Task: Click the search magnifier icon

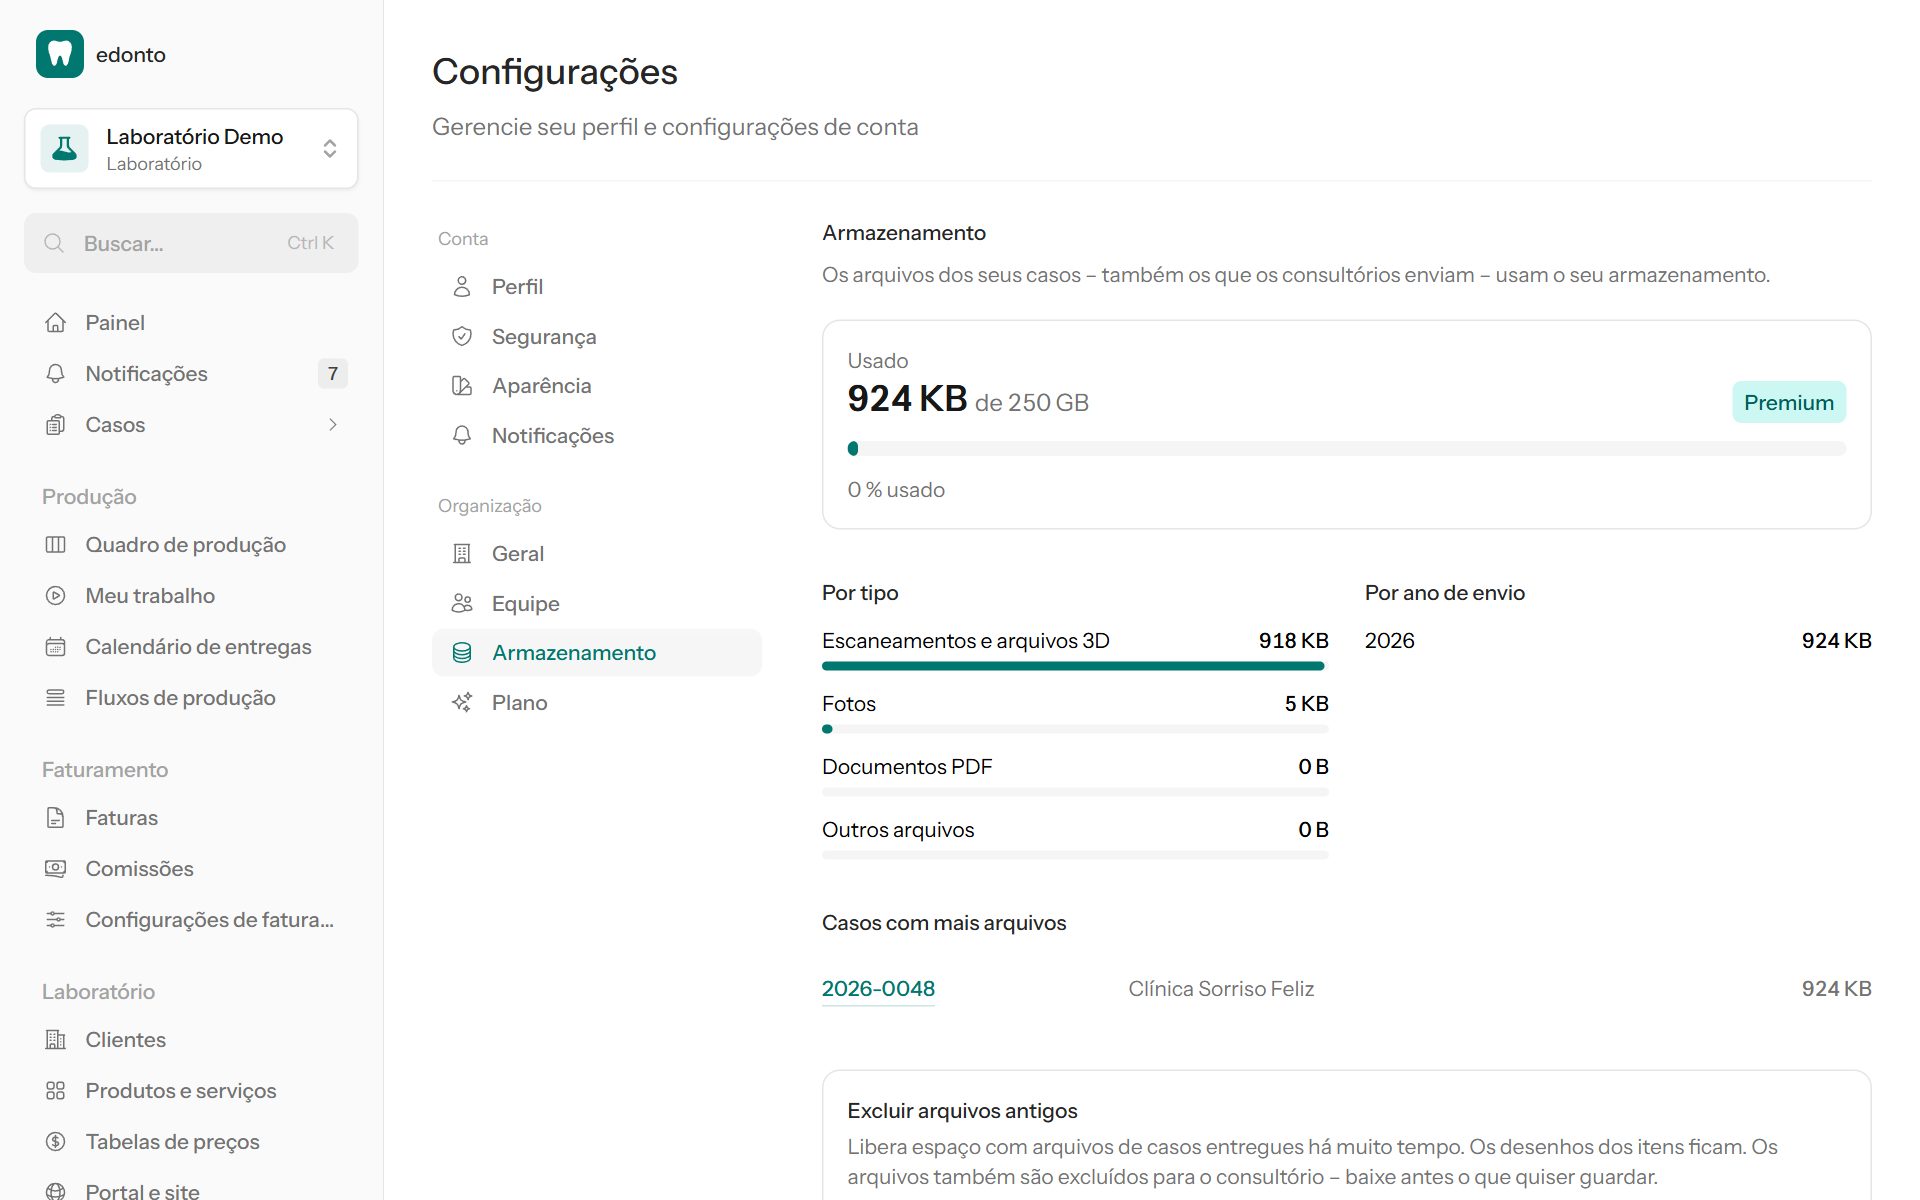Action: coord(54,243)
